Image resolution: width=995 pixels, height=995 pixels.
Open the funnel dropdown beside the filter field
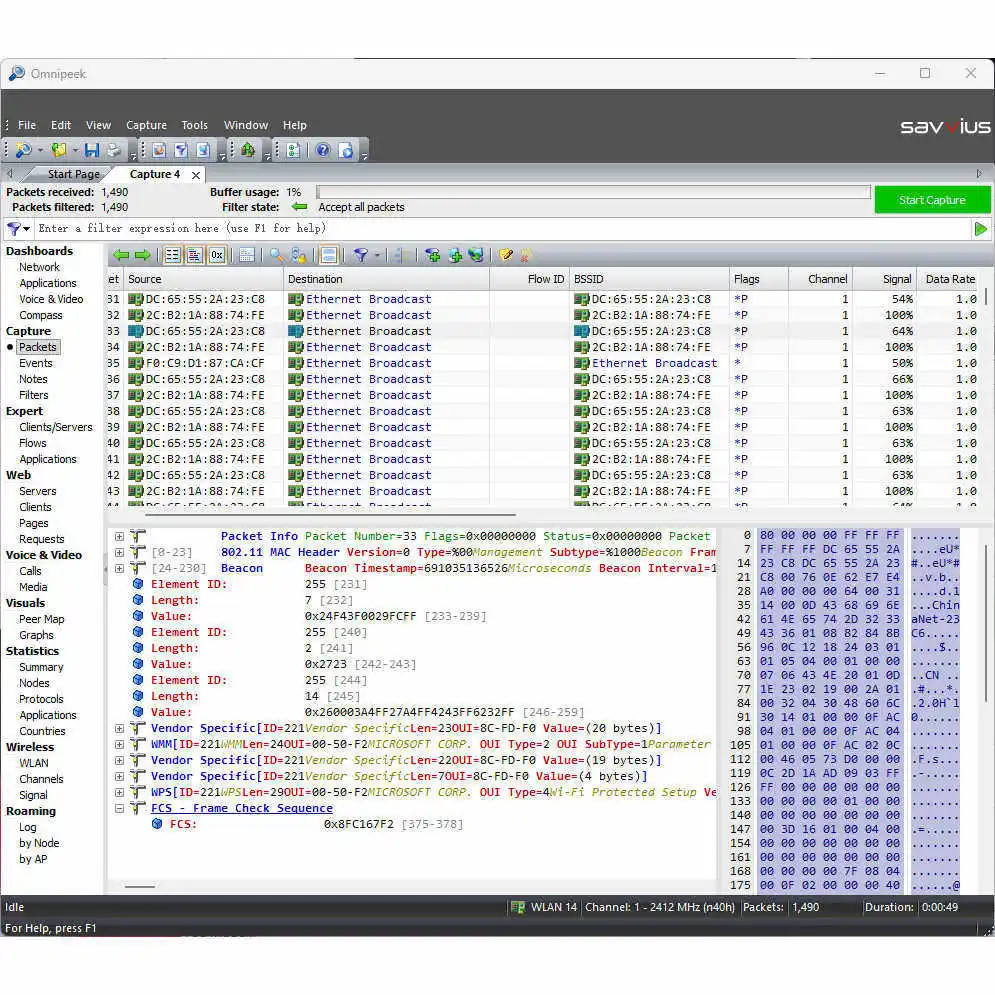(18, 228)
